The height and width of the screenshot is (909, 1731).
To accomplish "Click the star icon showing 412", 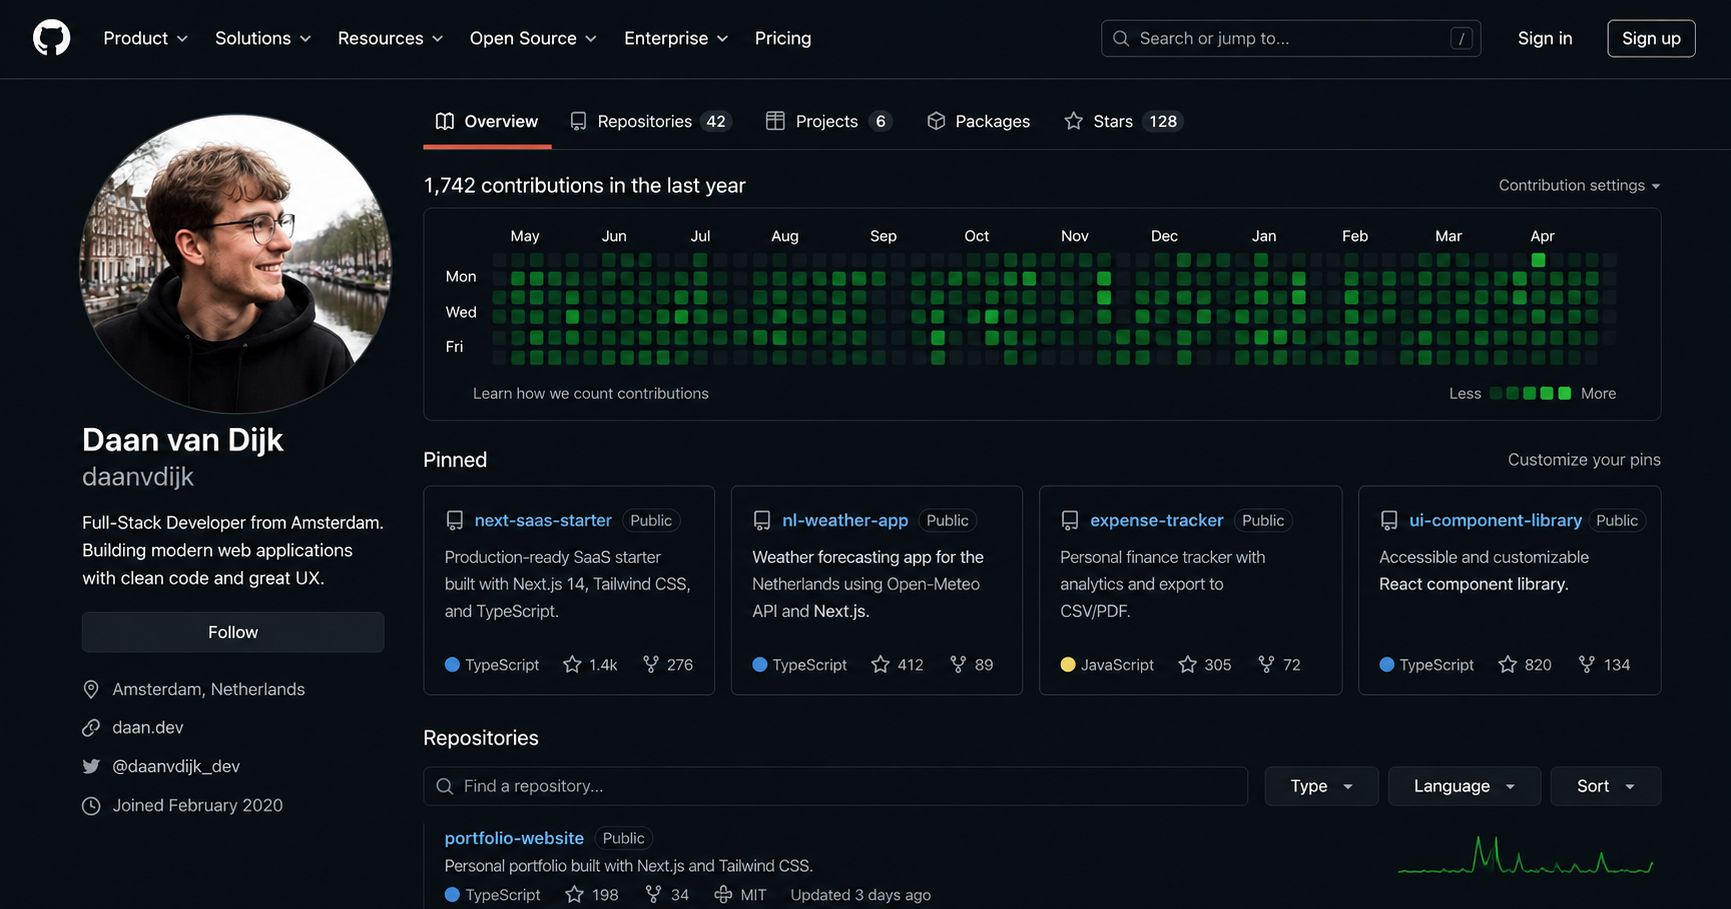I will [x=880, y=664].
